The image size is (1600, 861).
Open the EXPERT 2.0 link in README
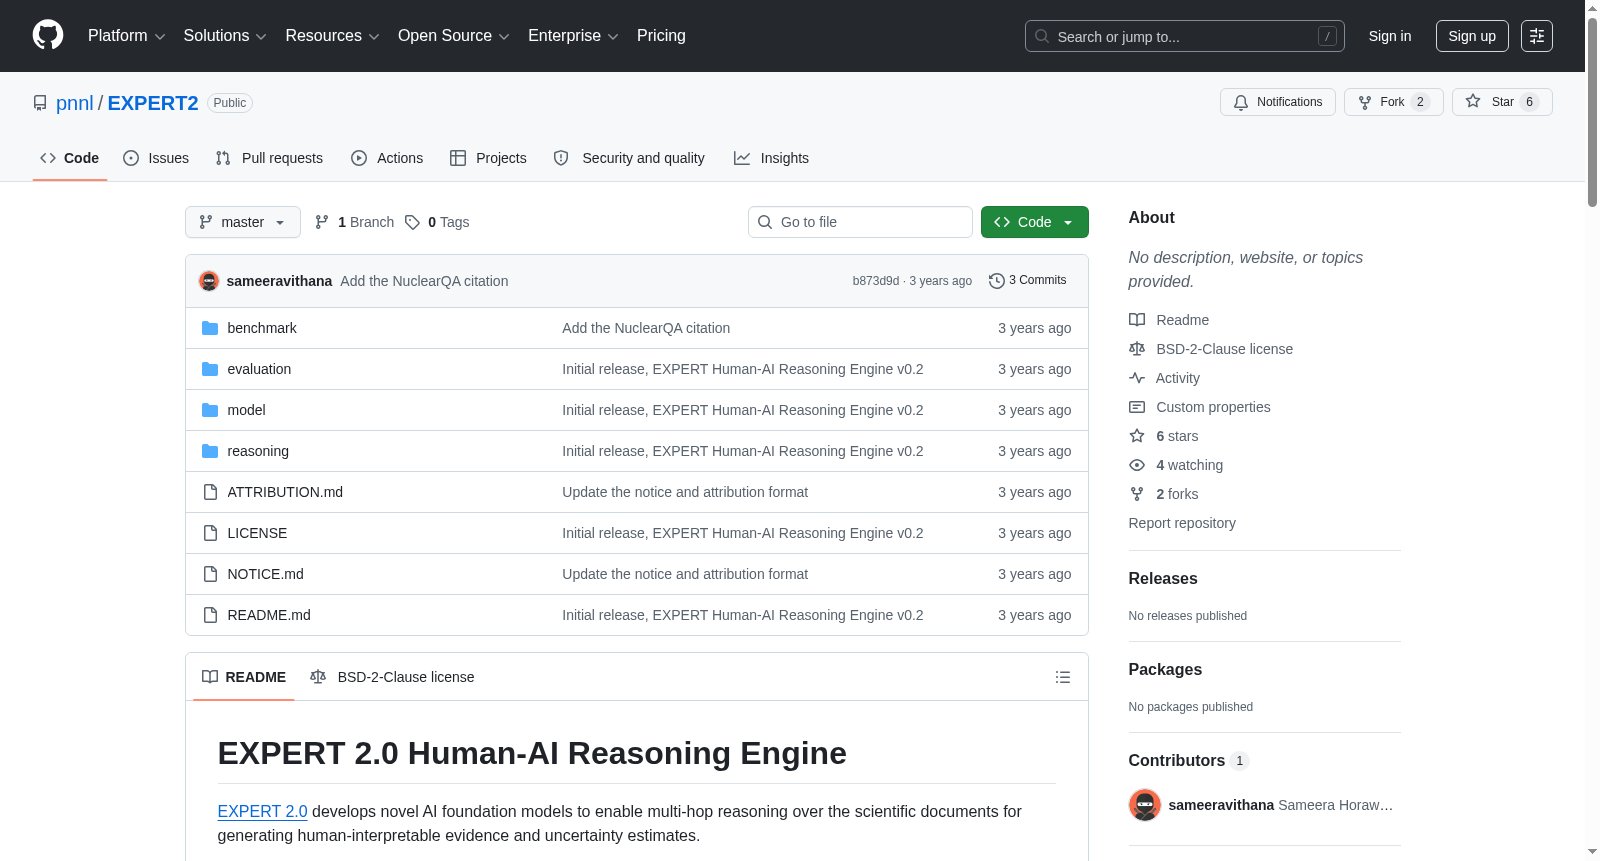click(x=262, y=812)
